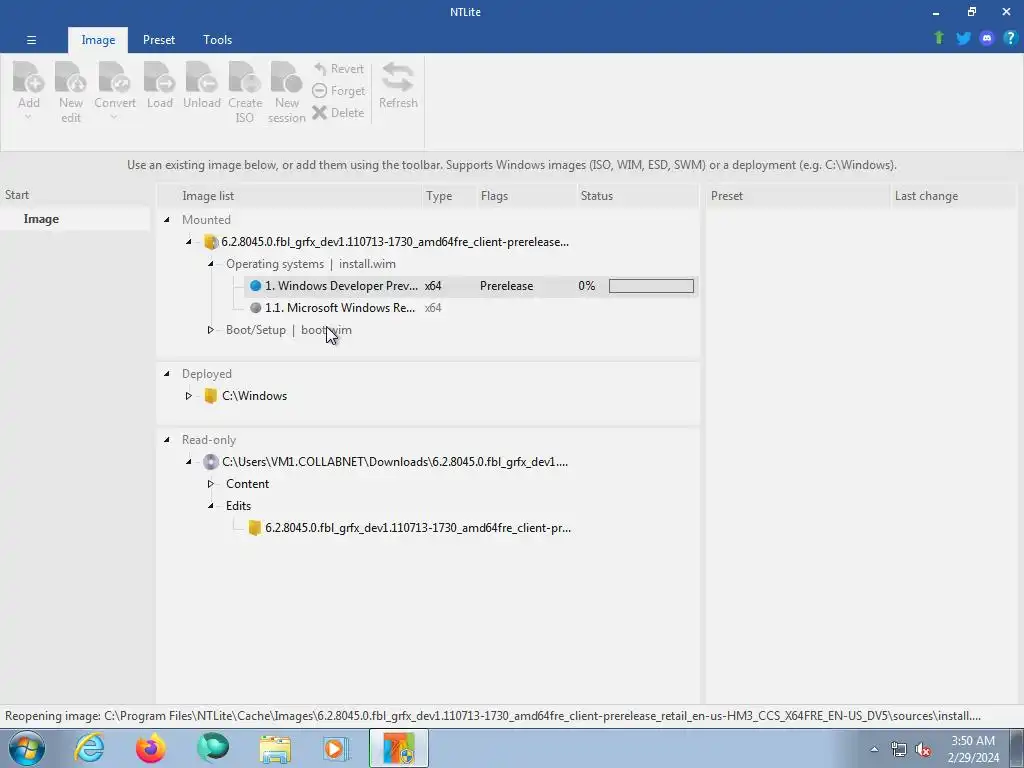
Task: Open the hamburger menu button
Action: tap(31, 40)
